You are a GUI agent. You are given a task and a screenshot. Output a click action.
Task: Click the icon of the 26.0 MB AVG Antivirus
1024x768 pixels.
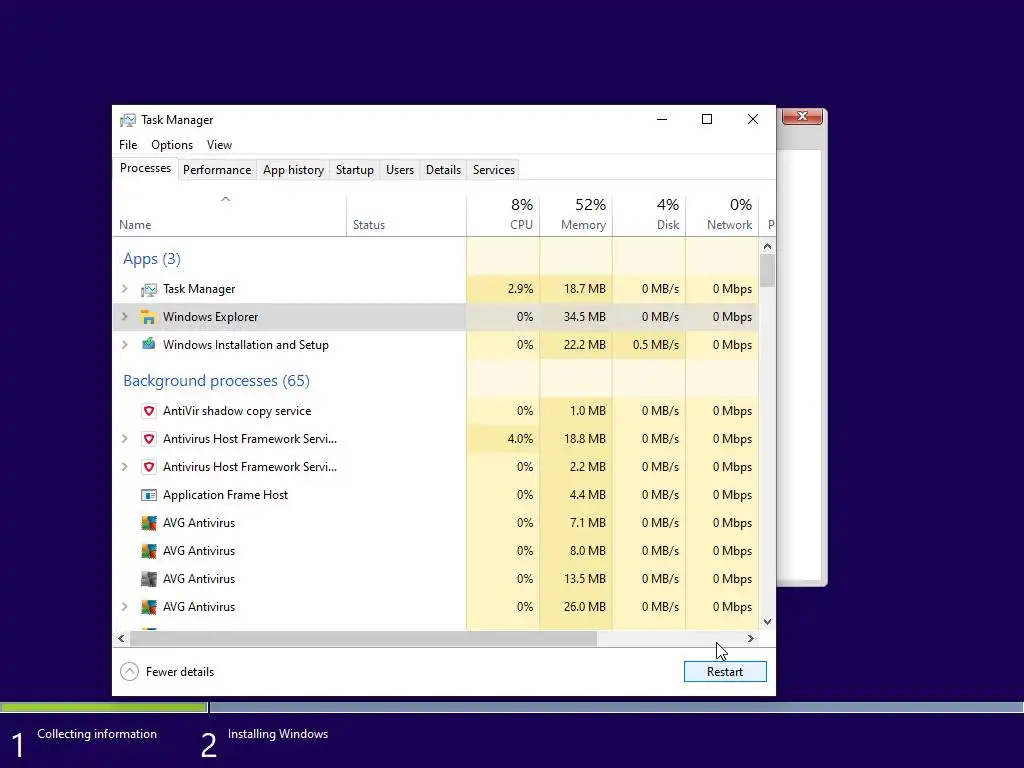tap(149, 607)
